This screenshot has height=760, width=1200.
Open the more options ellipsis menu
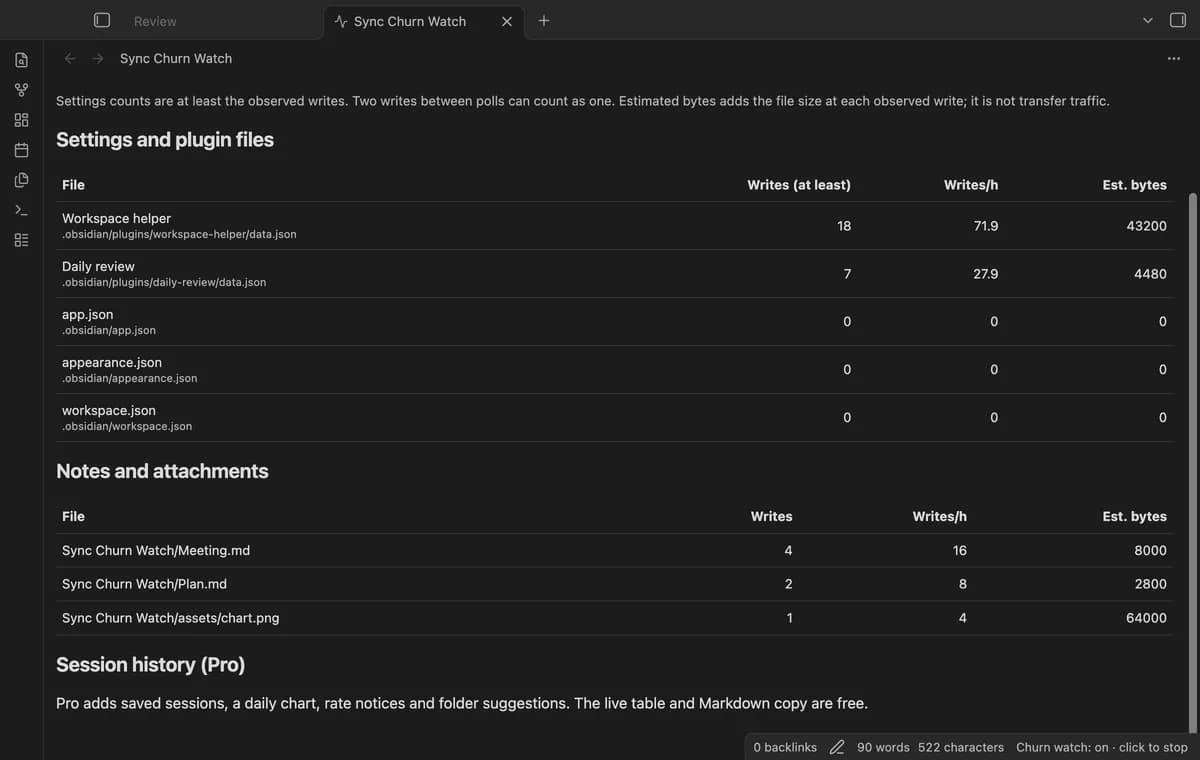1173,58
